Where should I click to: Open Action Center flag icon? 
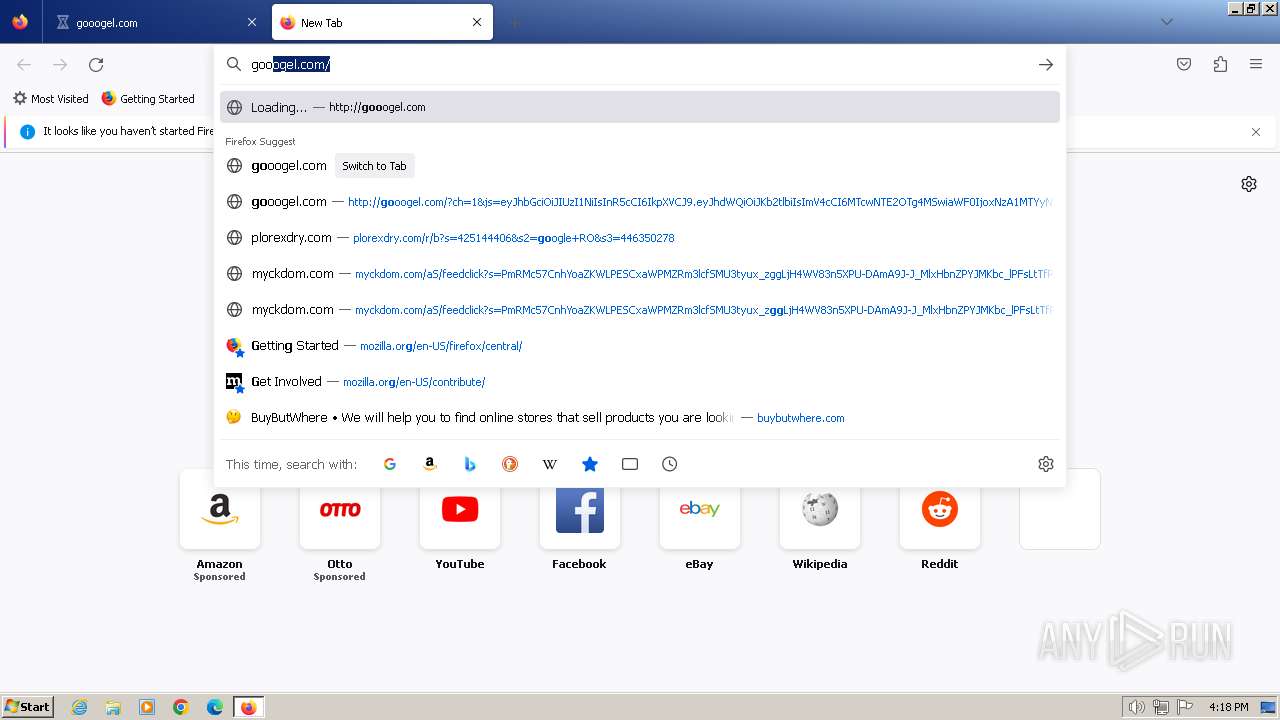[1185, 707]
